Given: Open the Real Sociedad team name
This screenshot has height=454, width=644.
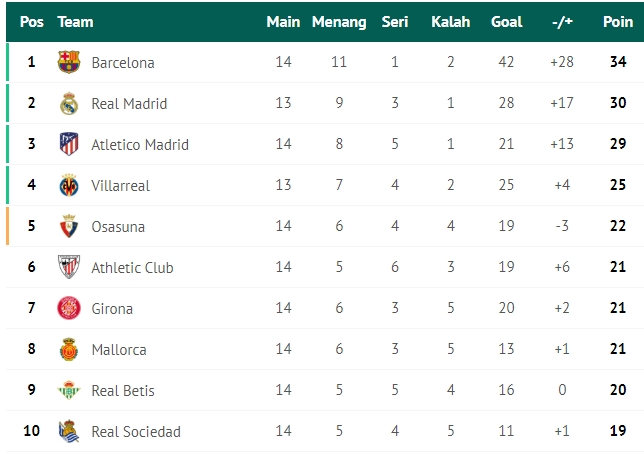Looking at the screenshot, I should click(x=136, y=432).
